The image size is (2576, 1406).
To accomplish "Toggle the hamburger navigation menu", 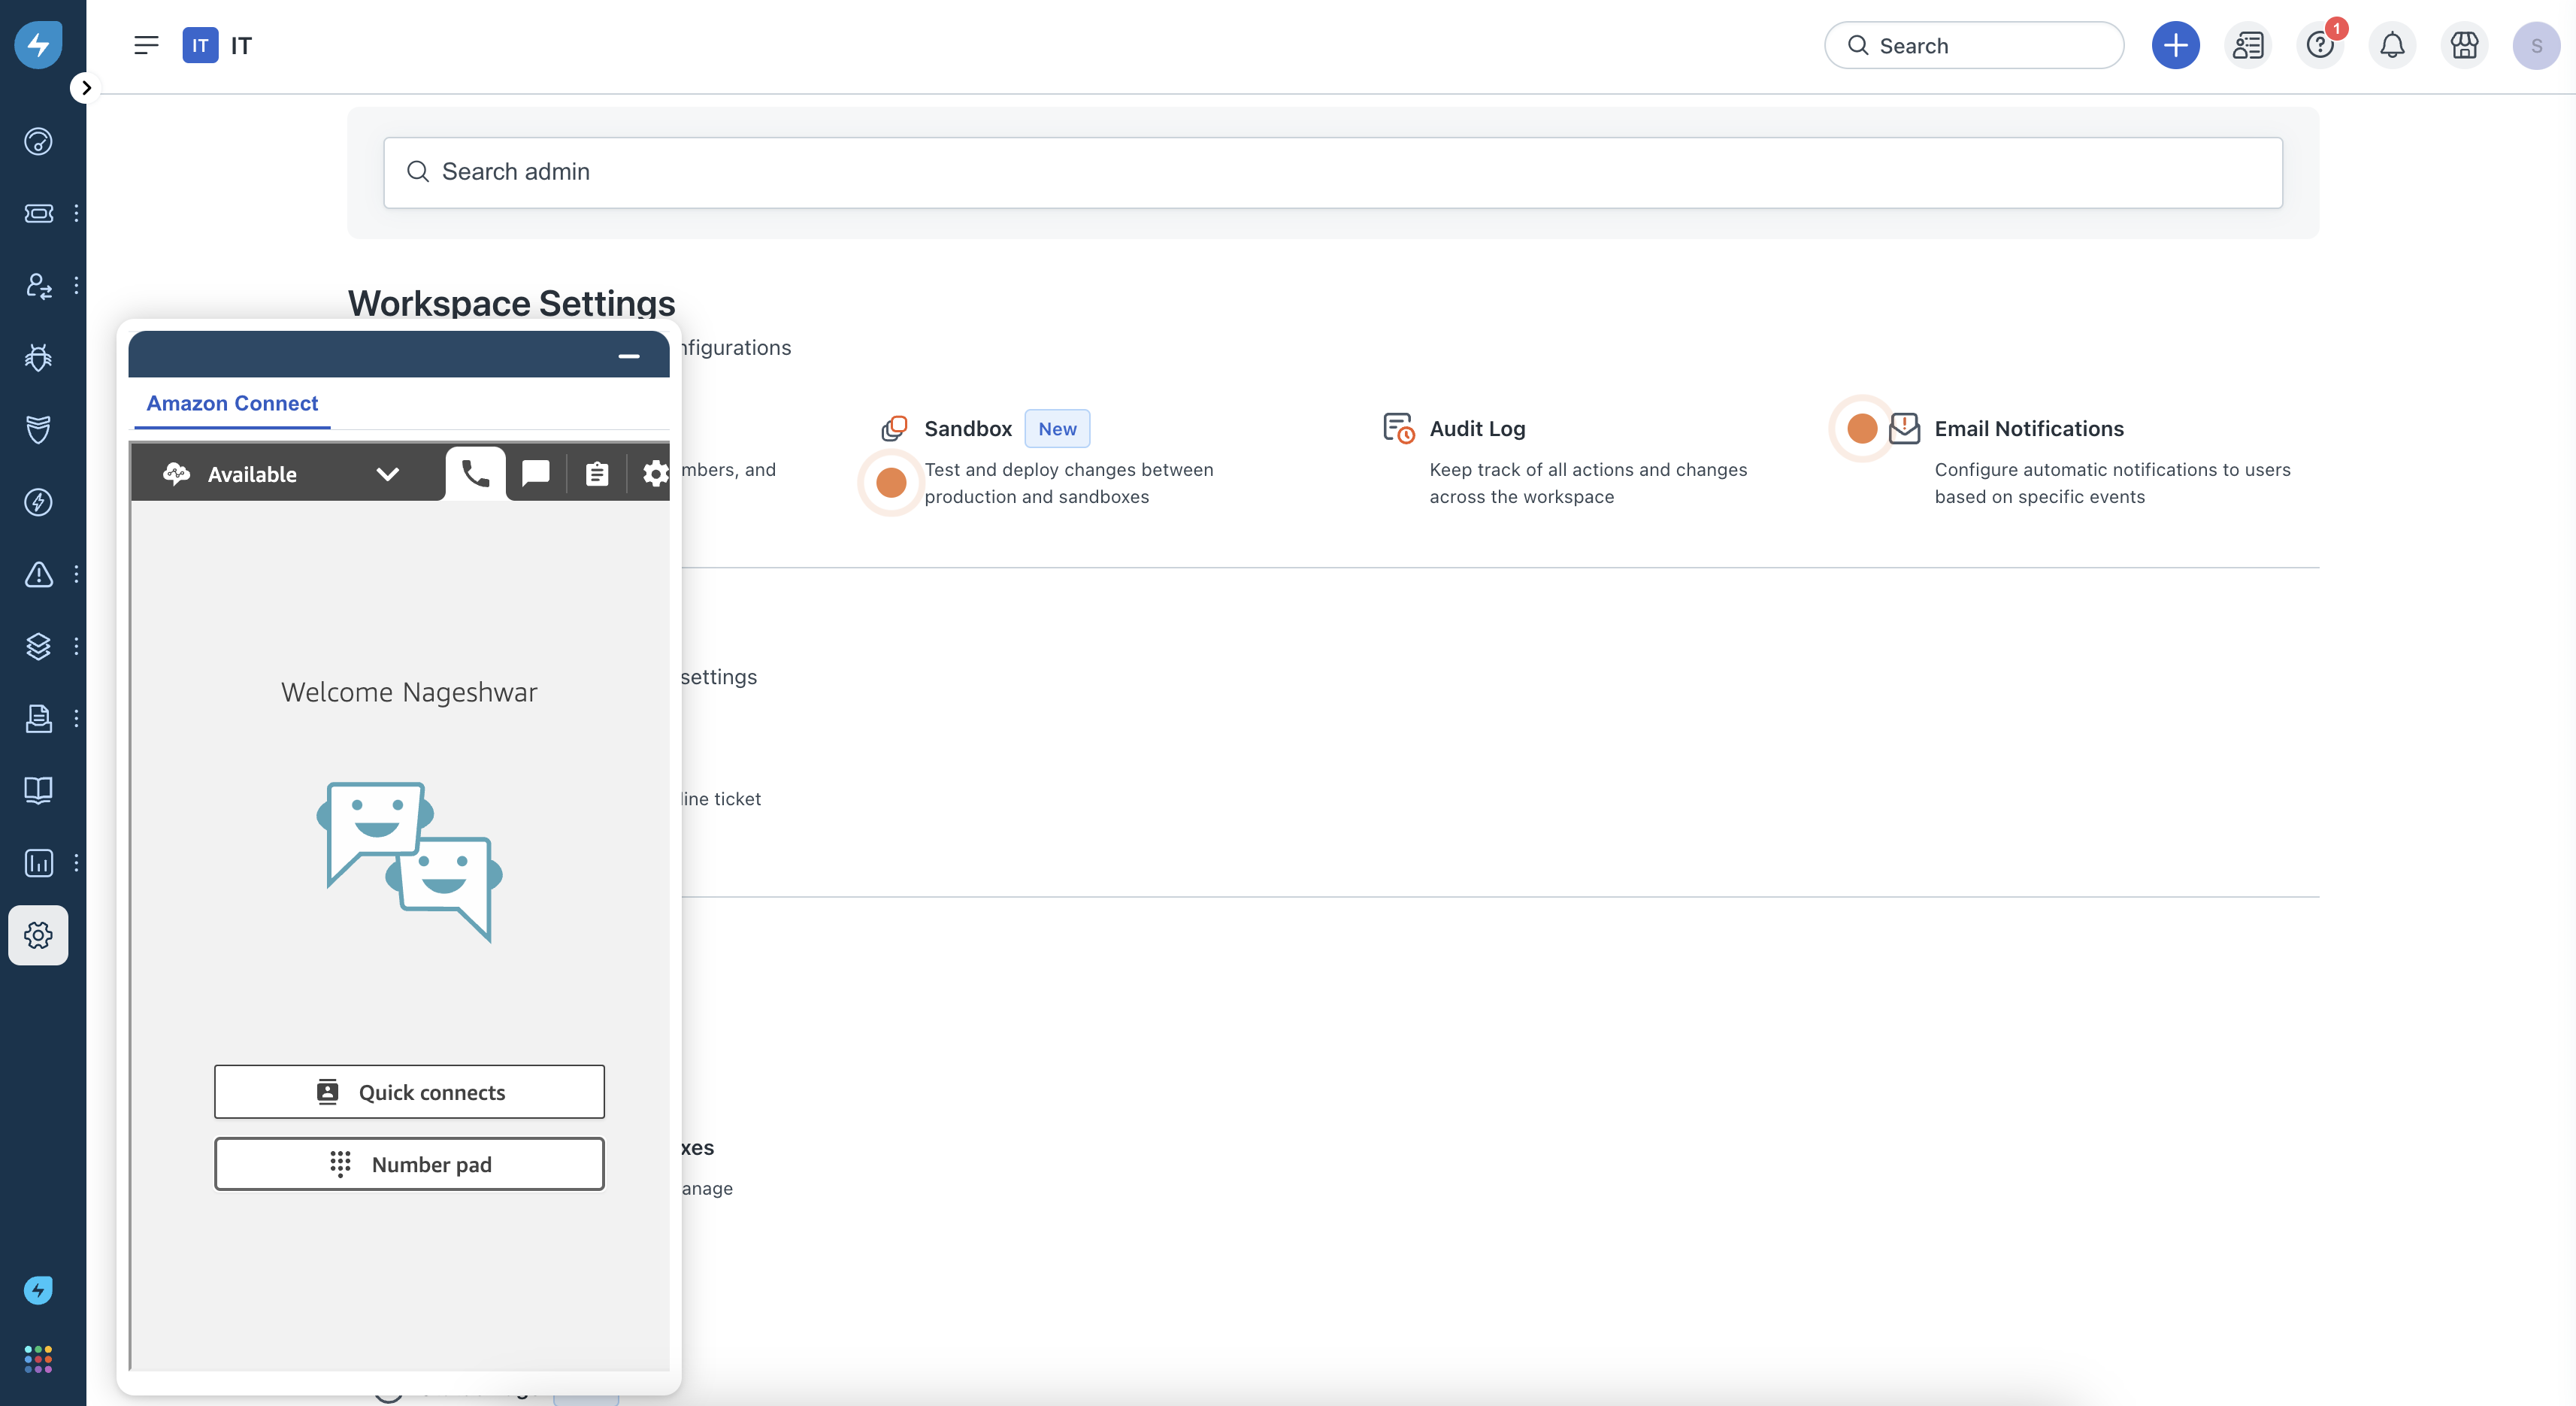I will [146, 45].
